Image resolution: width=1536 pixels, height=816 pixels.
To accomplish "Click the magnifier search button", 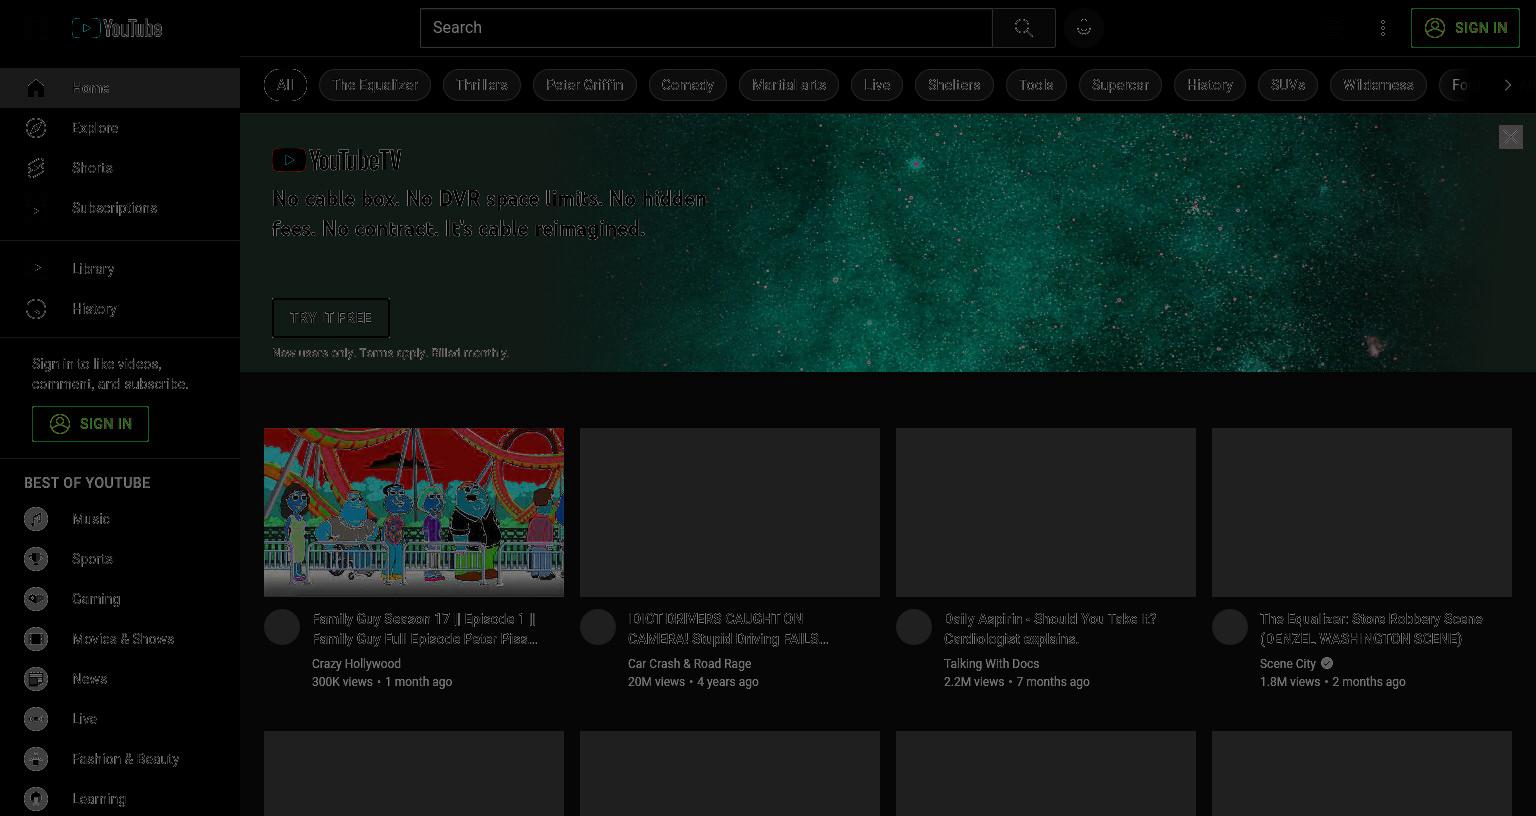I will [1023, 28].
